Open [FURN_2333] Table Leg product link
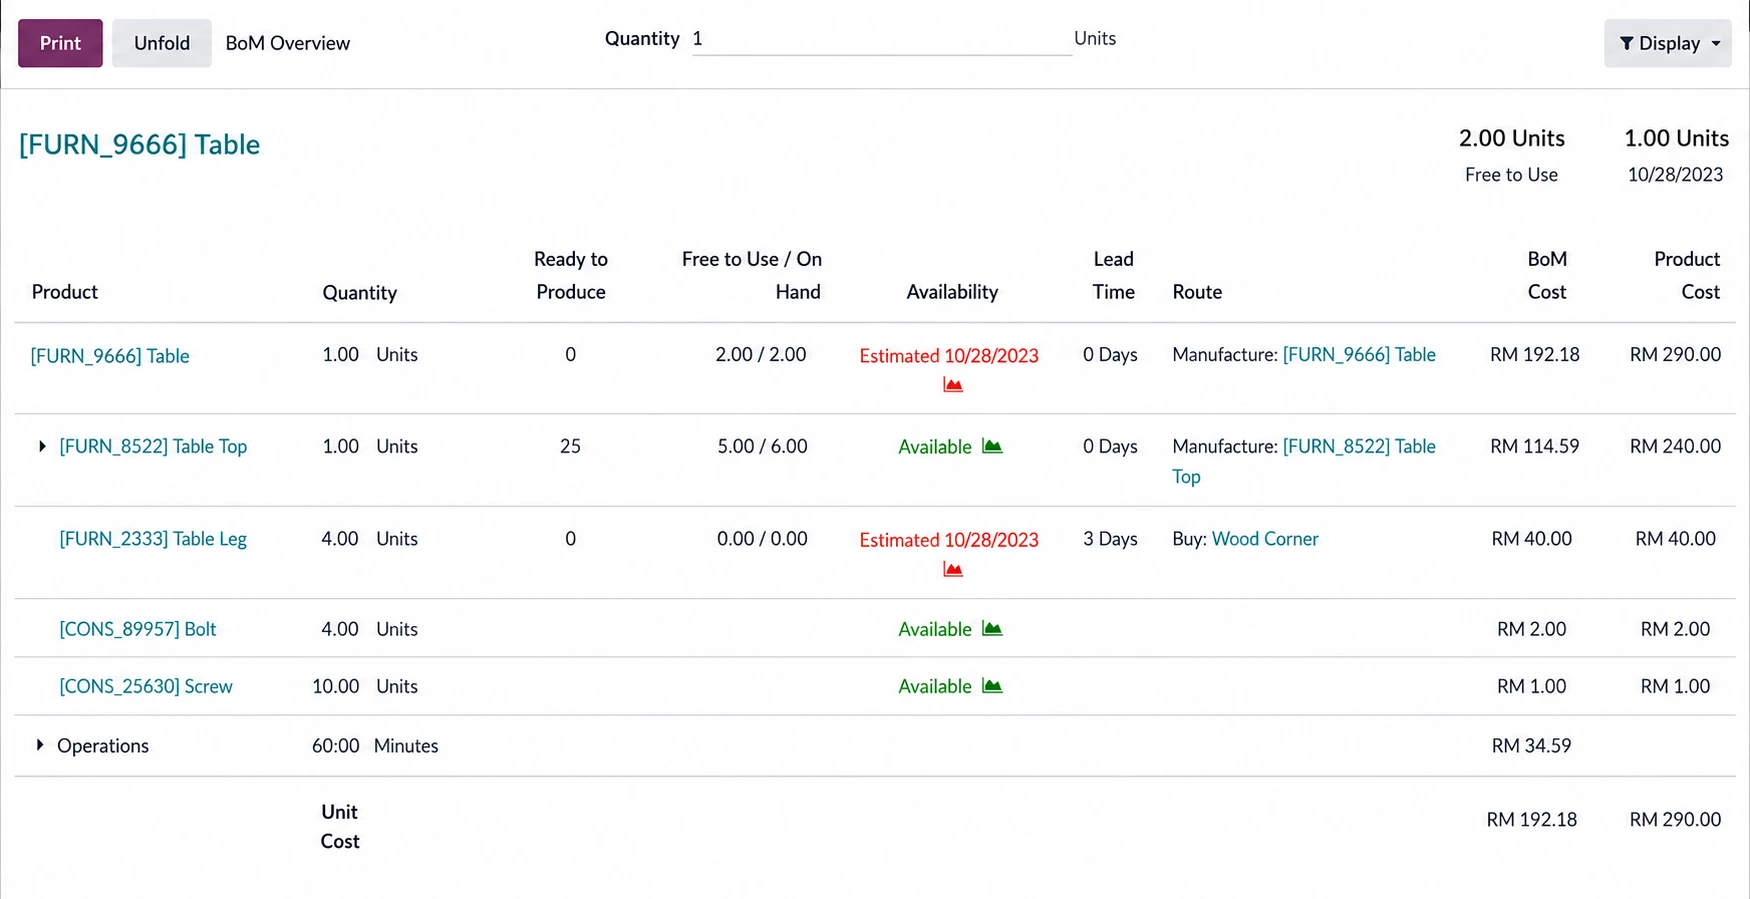 coord(153,539)
